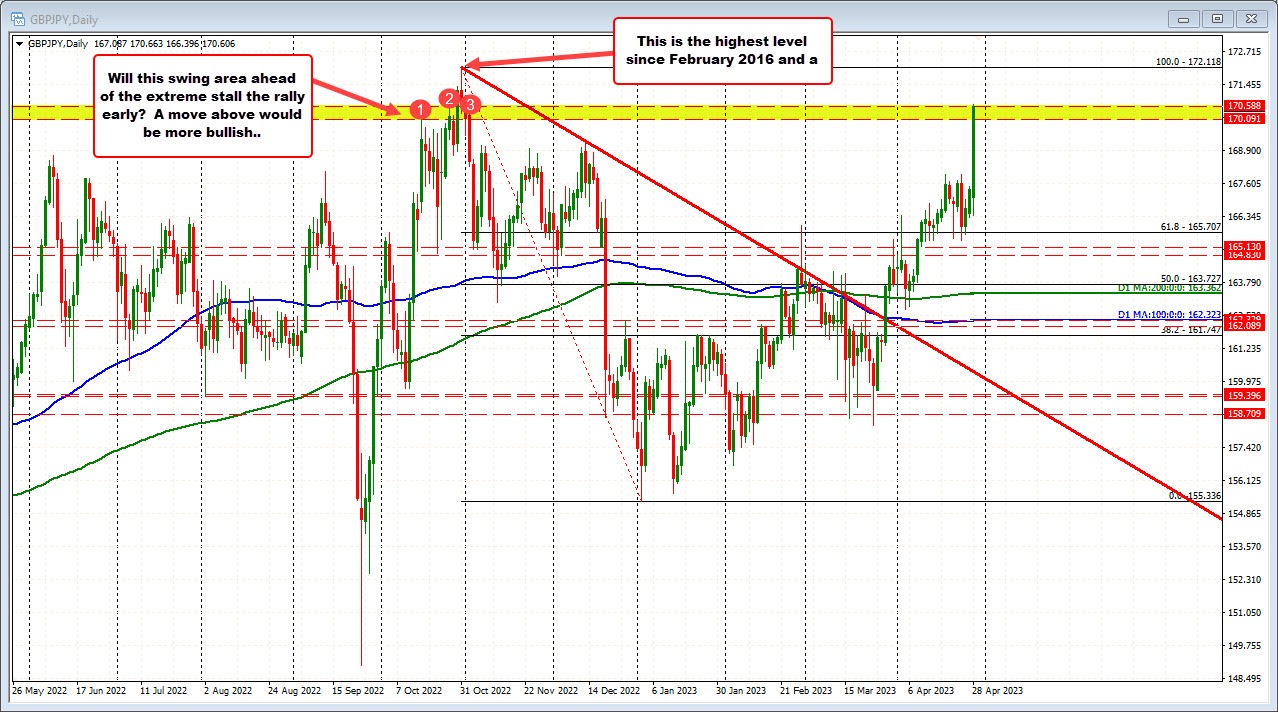Click the 11 Jul 2022 date label
The width and height of the screenshot is (1278, 712).
(x=164, y=690)
